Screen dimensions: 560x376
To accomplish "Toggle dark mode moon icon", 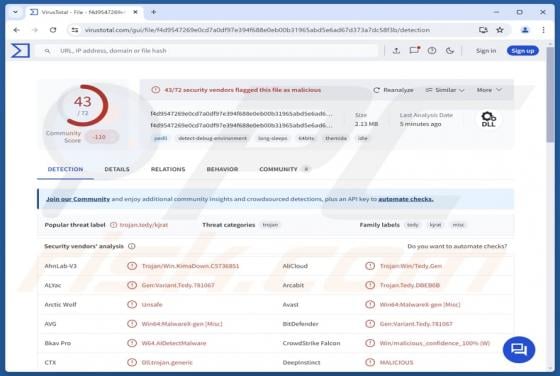I will [x=450, y=51].
